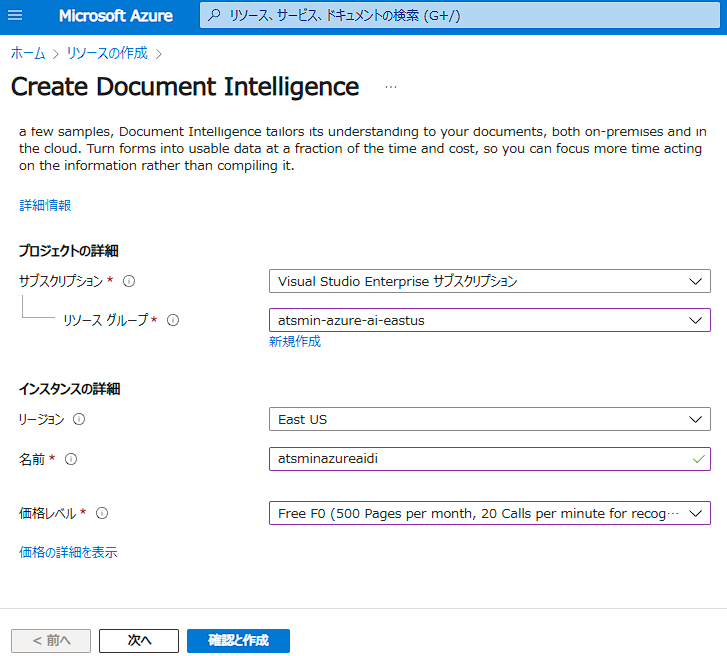Screen dimensions: 727x656
Task: Click the サブスクリプション field label
Action: coord(61,281)
